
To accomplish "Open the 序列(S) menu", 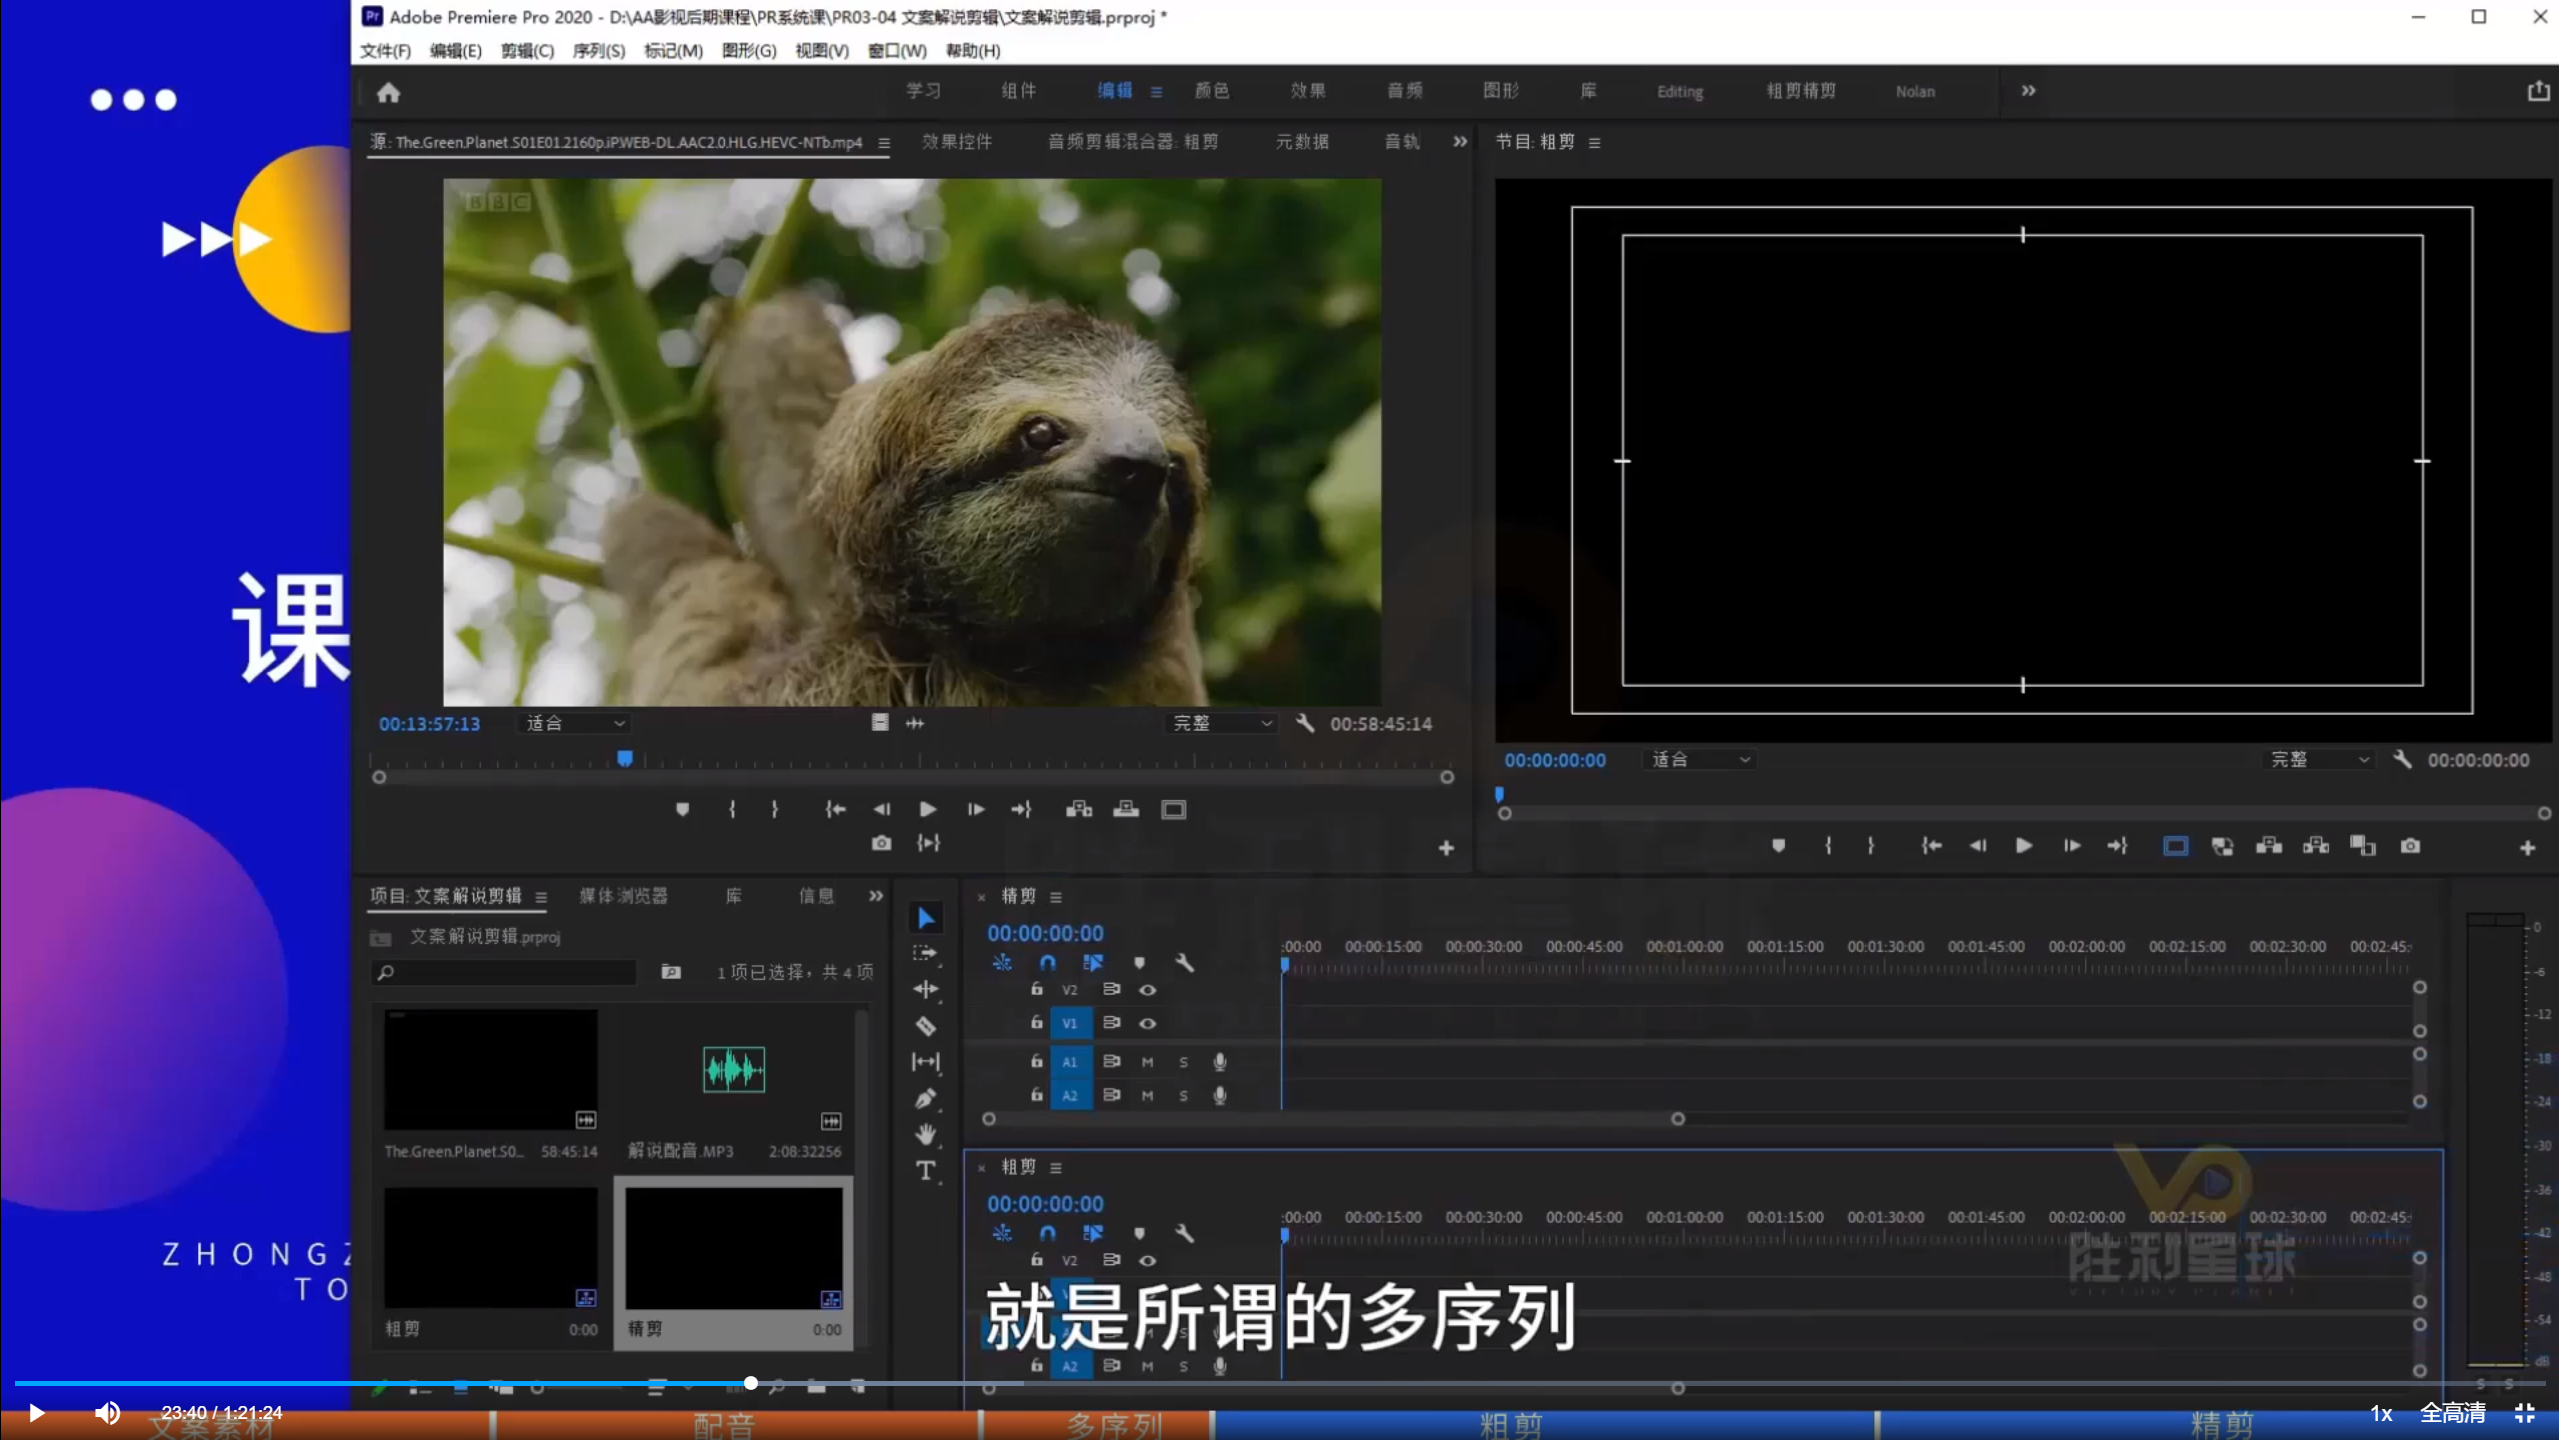I will tap(598, 50).
